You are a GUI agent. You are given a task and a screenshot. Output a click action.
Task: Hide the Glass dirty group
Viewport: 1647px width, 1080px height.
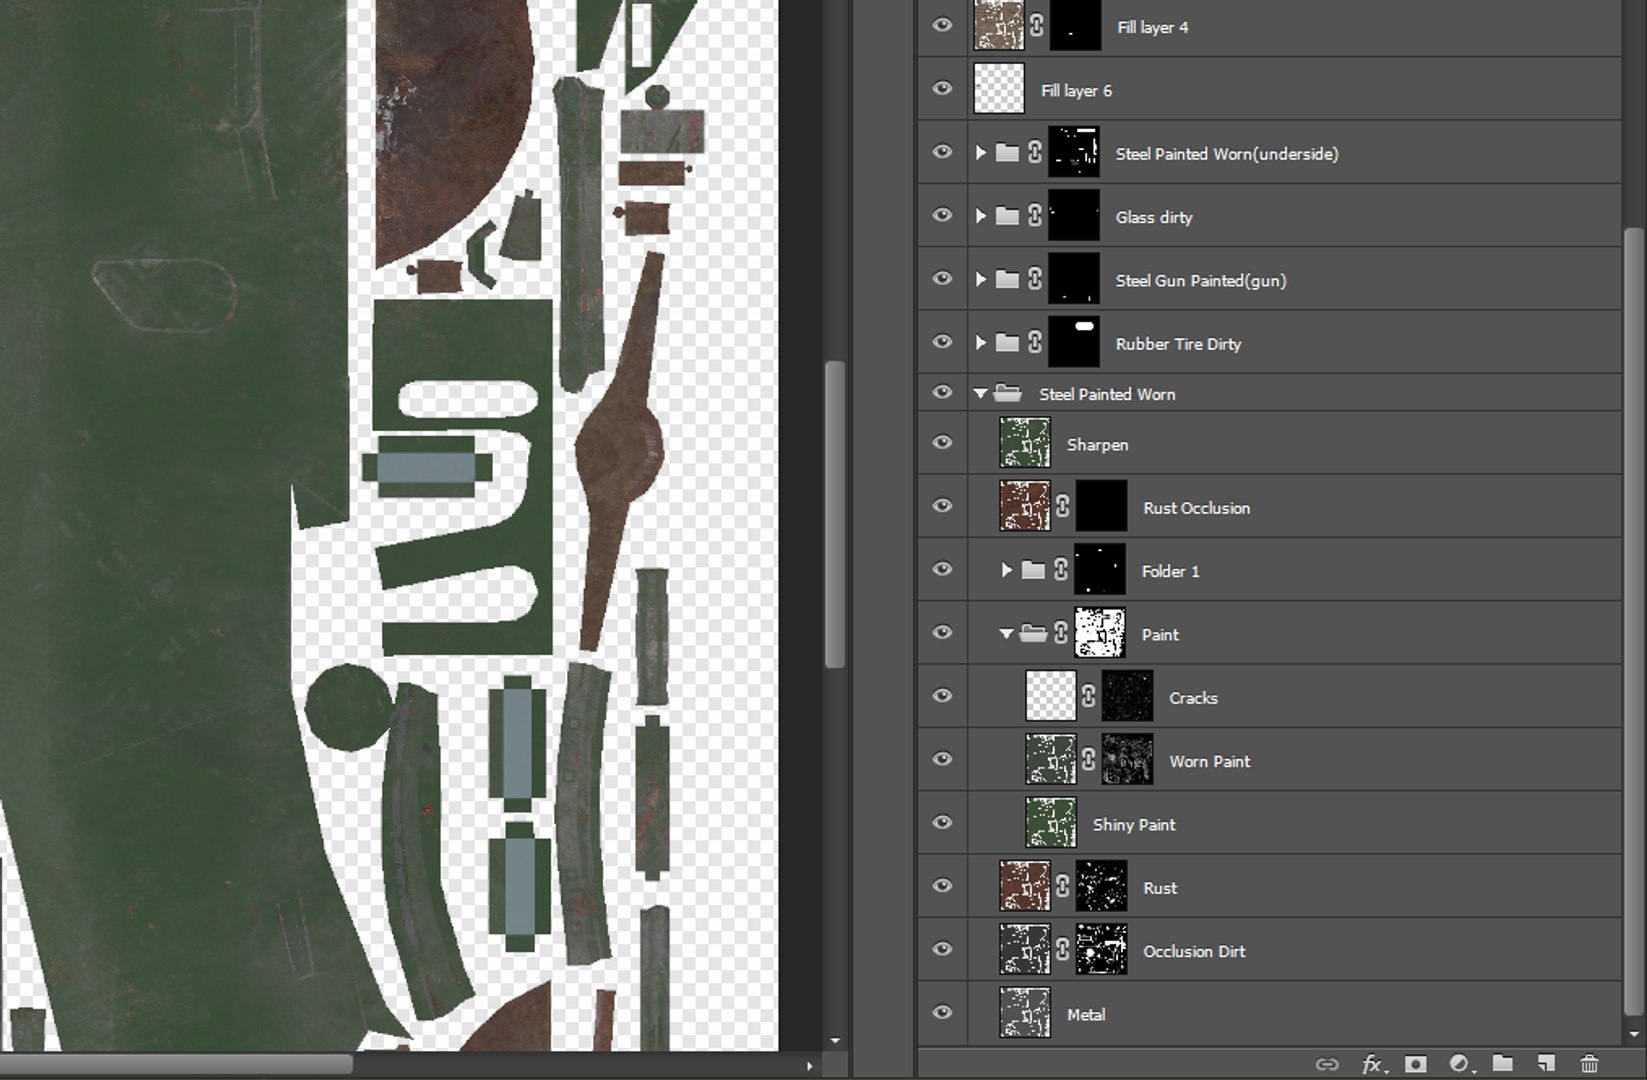[942, 215]
